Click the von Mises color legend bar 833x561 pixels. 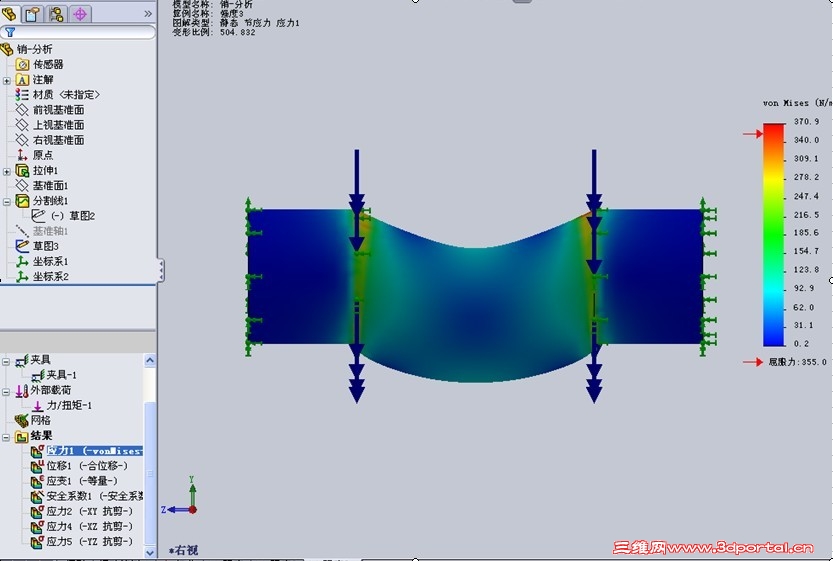coord(774,235)
